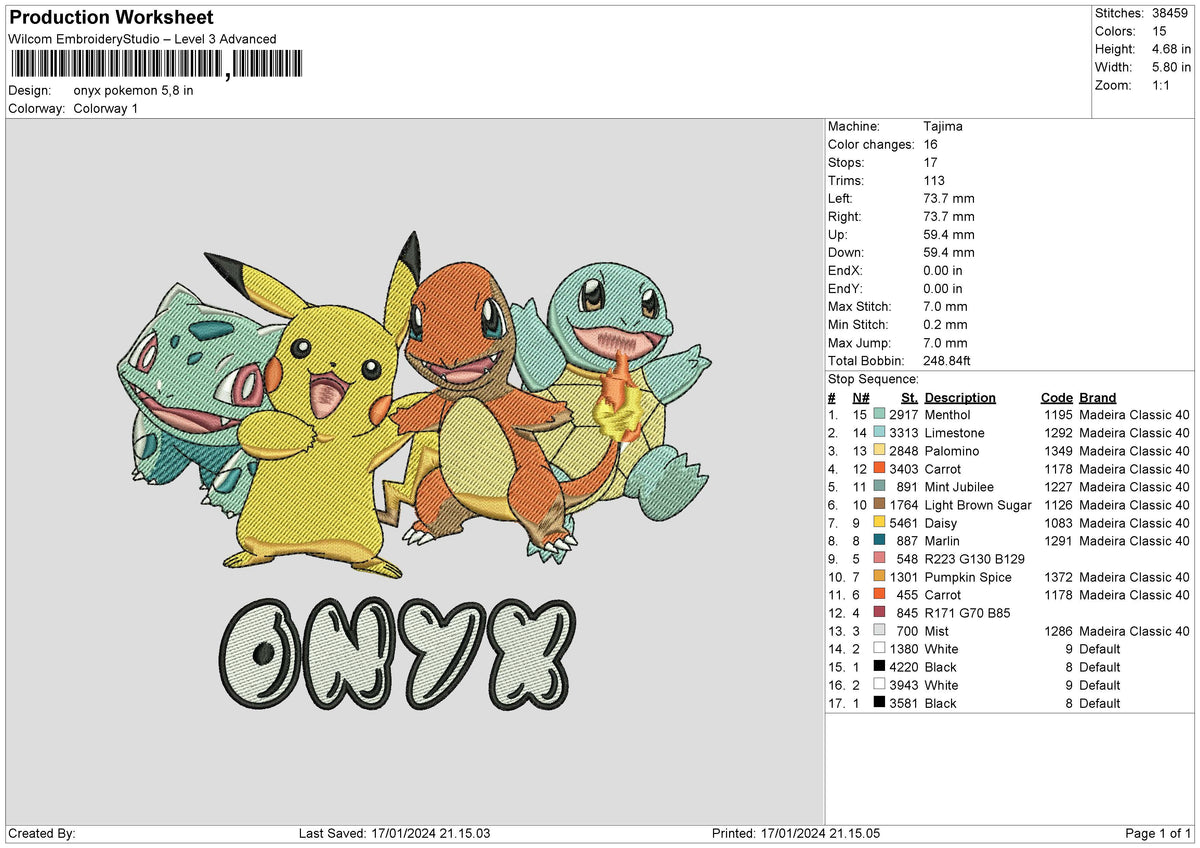1200x848 pixels.
Task: Click the Mint Jubilee color swatch
Action: pyautogui.click(x=879, y=486)
